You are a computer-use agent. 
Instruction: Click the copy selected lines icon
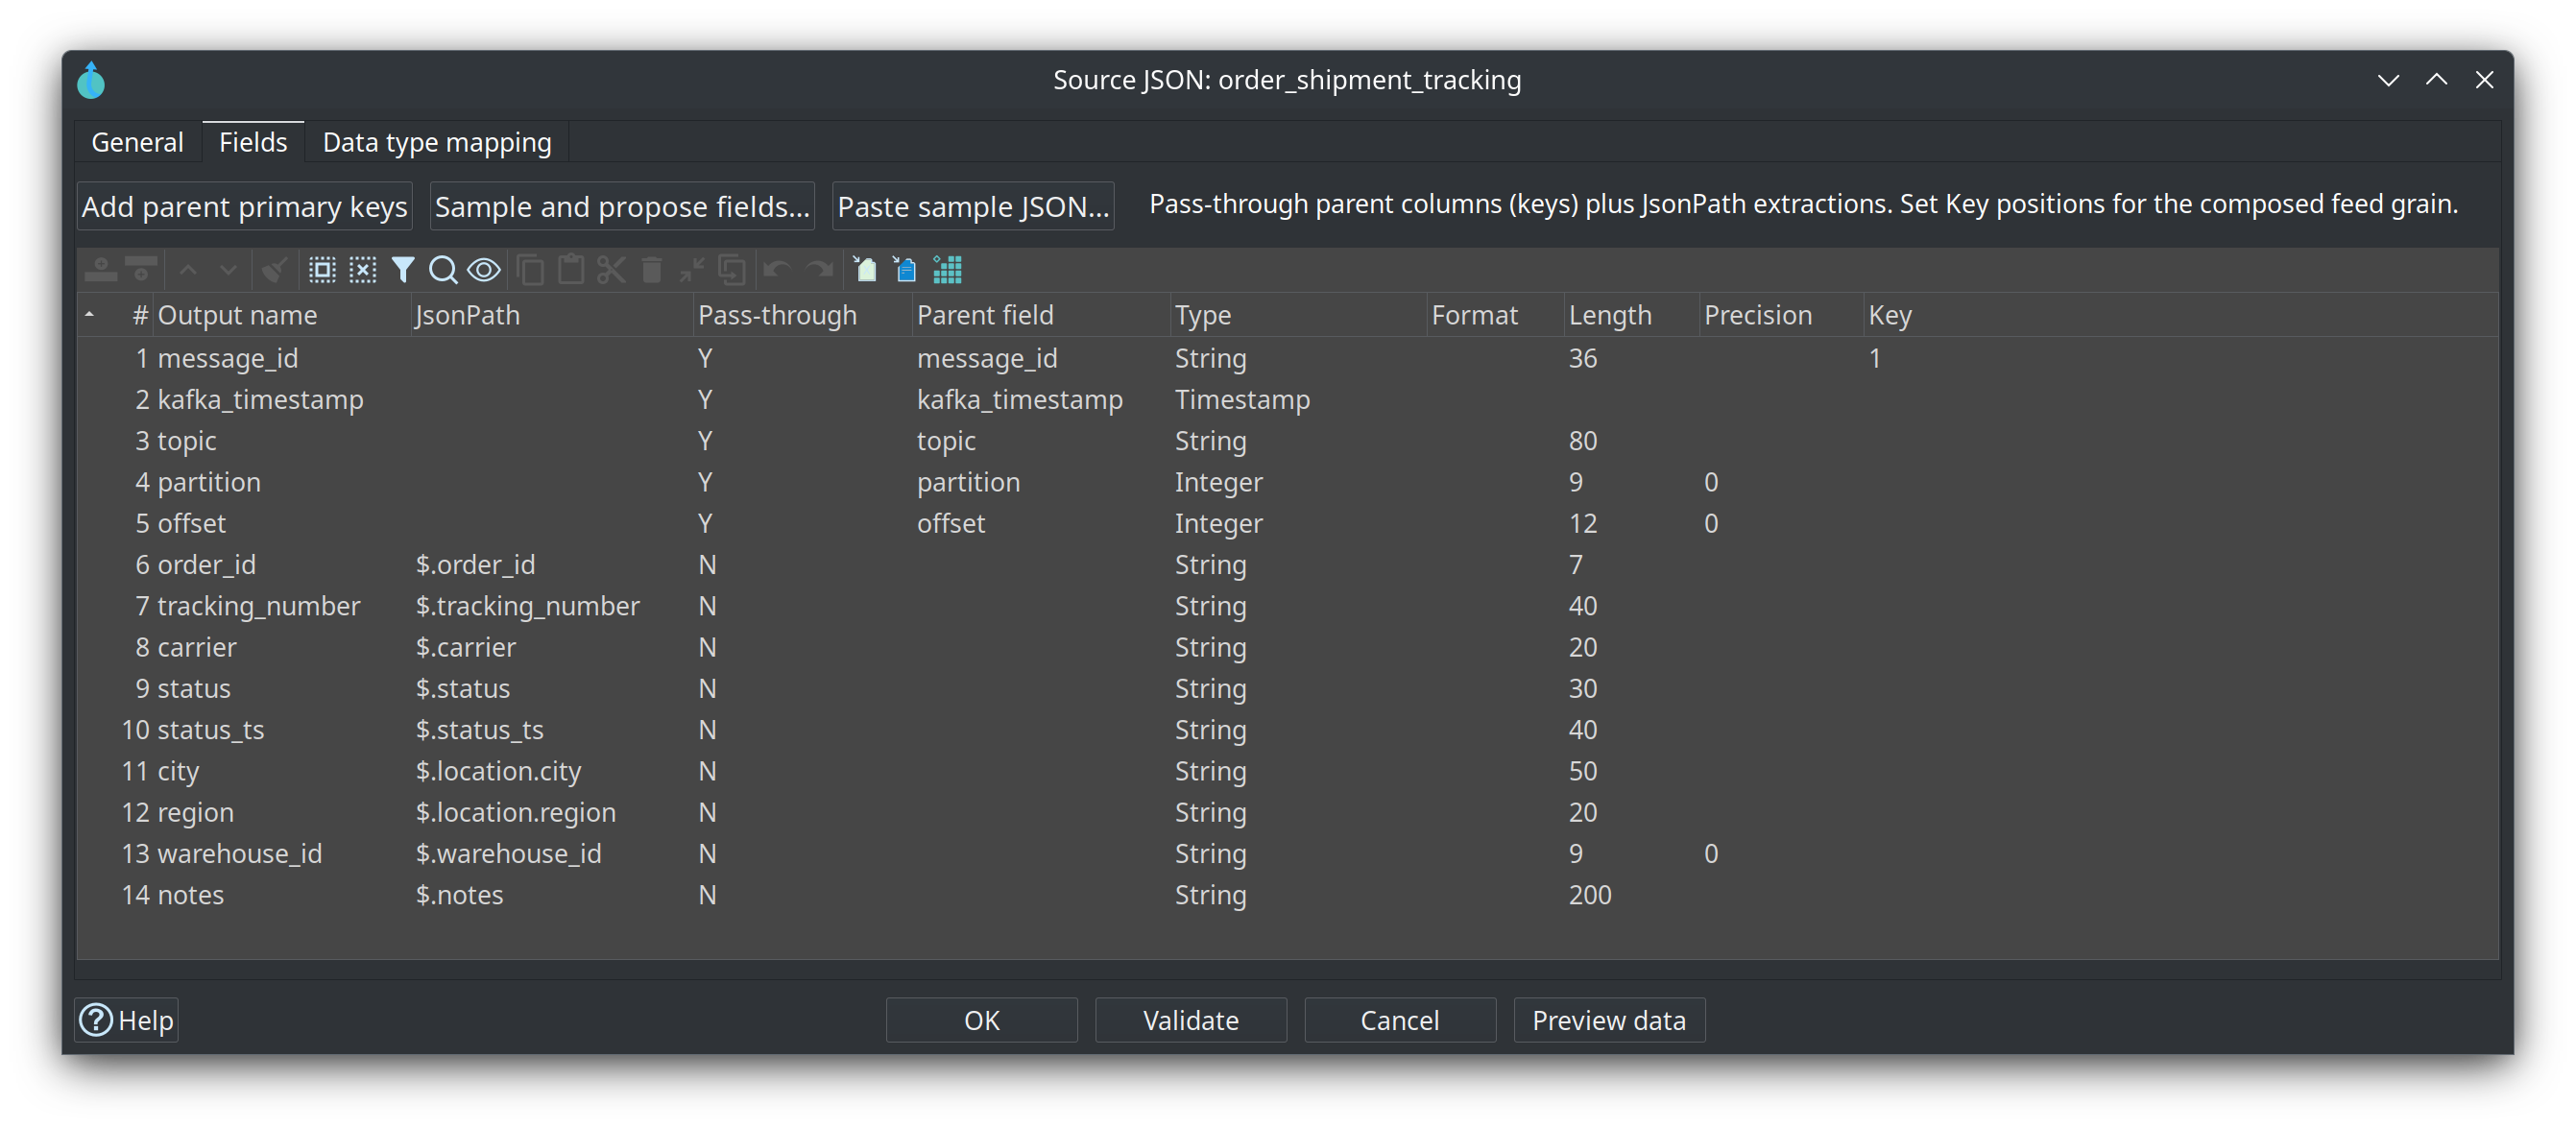(531, 269)
